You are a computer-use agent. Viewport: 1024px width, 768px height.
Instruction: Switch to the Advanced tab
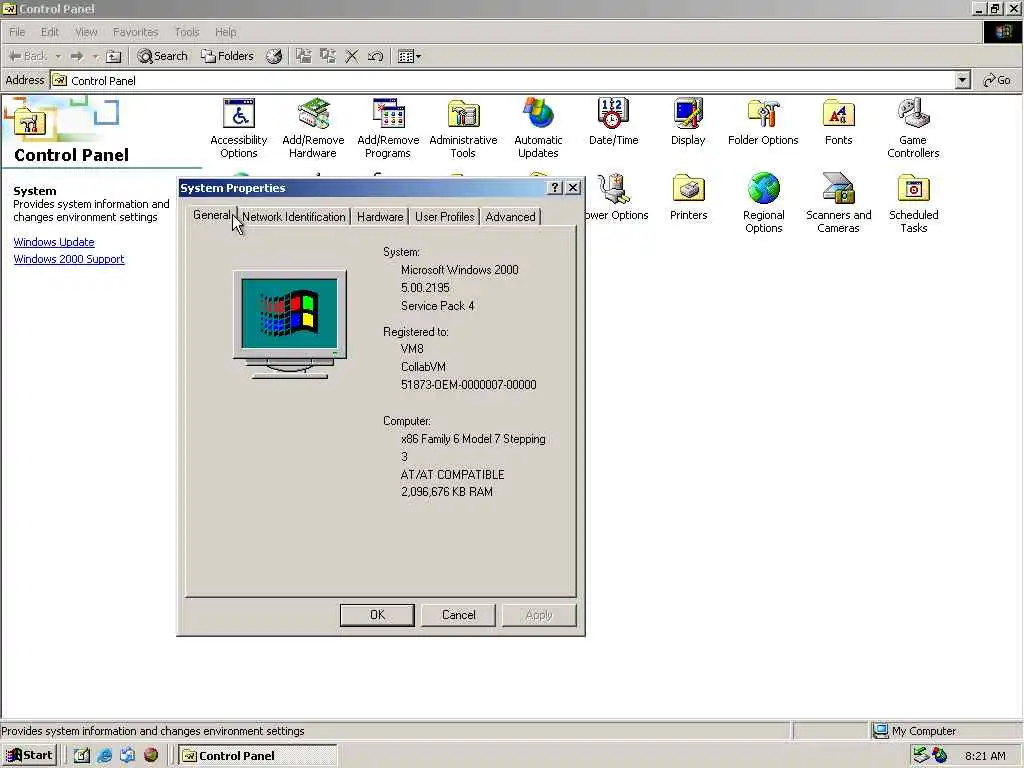point(511,217)
